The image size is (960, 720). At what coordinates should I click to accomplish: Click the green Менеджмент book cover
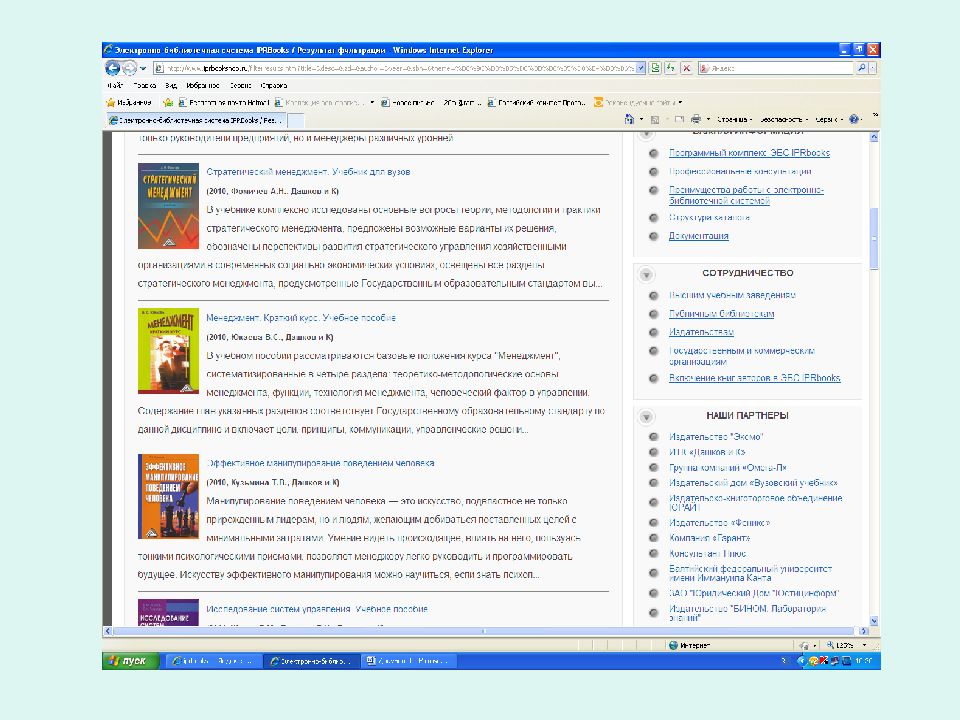pyautogui.click(x=168, y=351)
